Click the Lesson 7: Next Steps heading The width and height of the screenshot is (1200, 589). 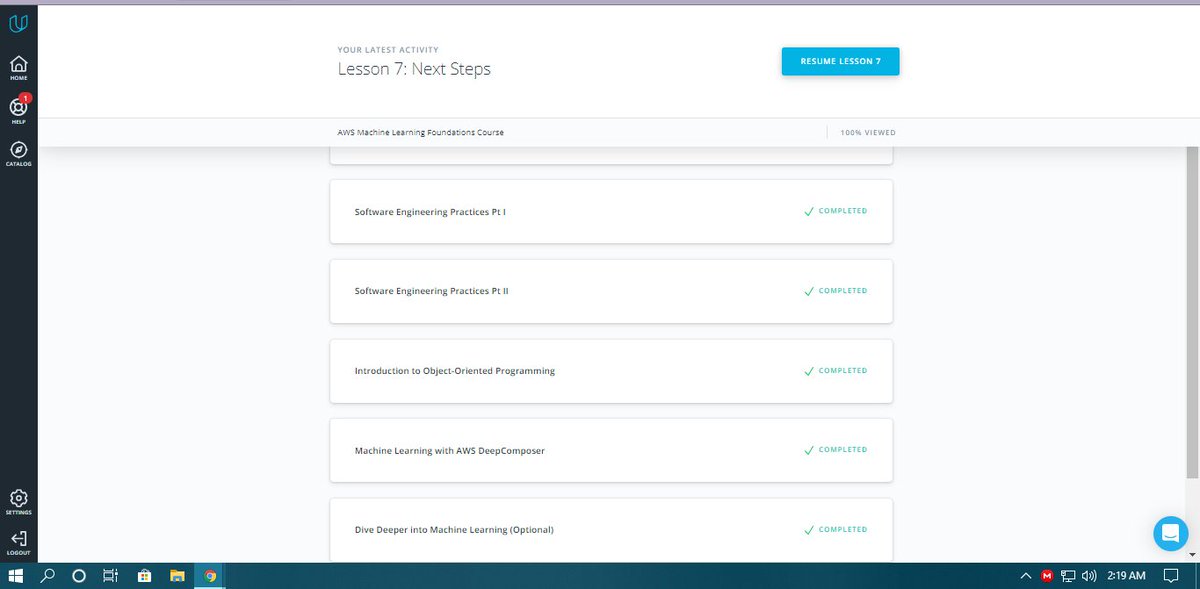[x=414, y=69]
